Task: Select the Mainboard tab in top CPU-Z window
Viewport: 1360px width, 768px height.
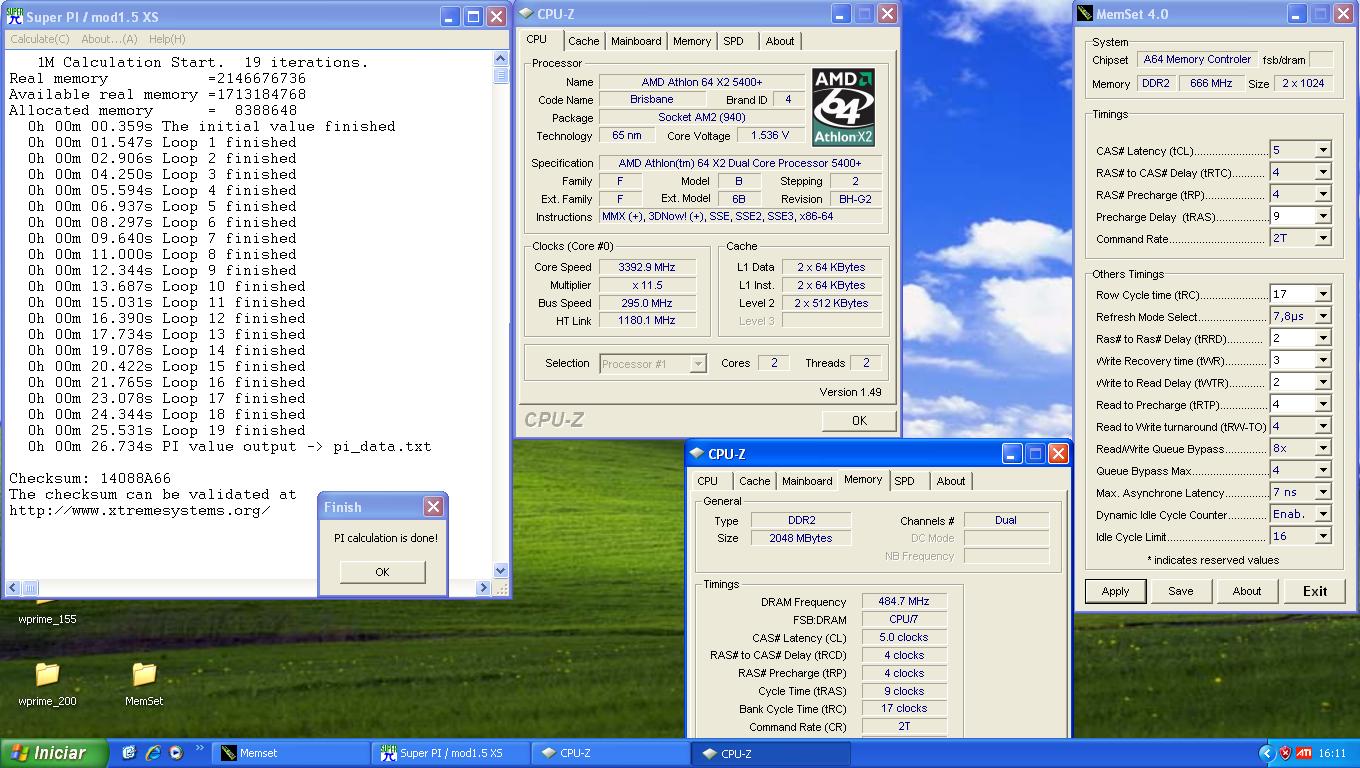Action: tap(636, 41)
